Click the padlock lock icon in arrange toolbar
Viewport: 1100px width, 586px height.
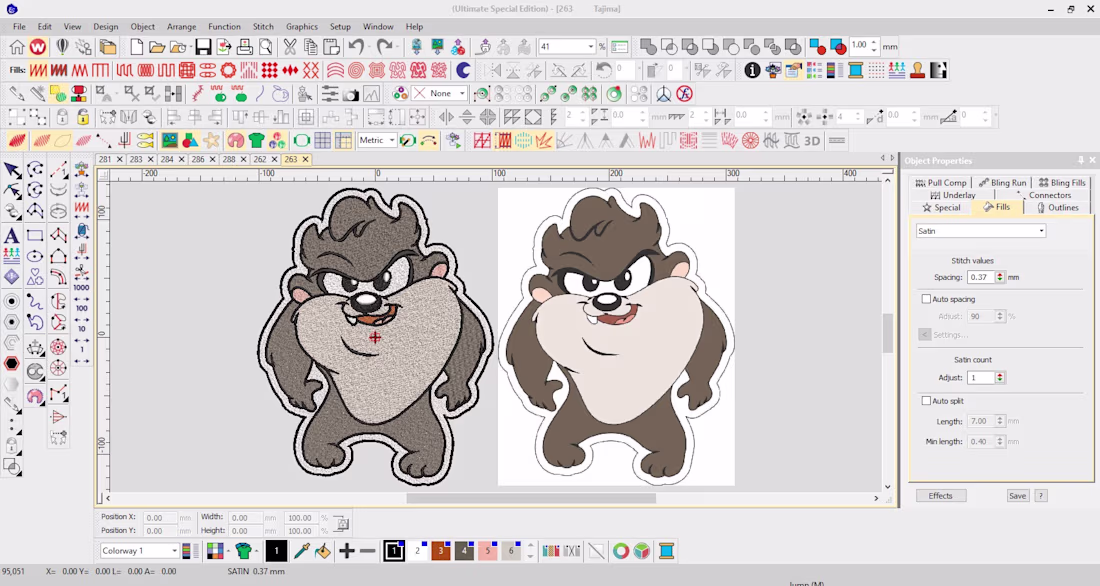click(62, 117)
